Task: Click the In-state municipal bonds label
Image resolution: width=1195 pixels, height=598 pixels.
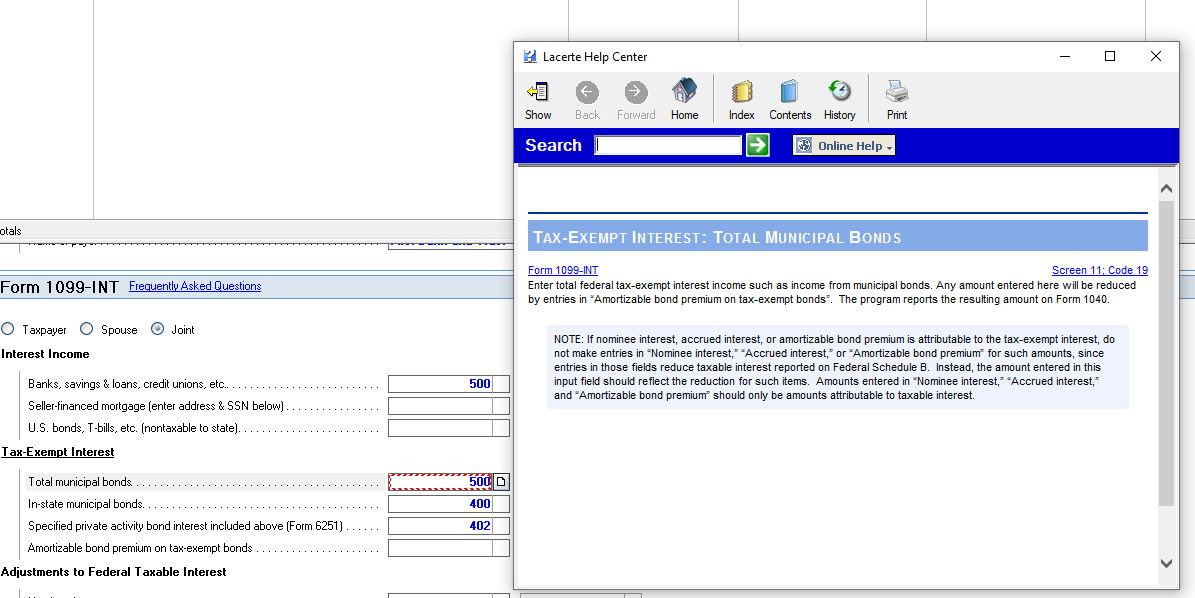Action: coord(85,504)
